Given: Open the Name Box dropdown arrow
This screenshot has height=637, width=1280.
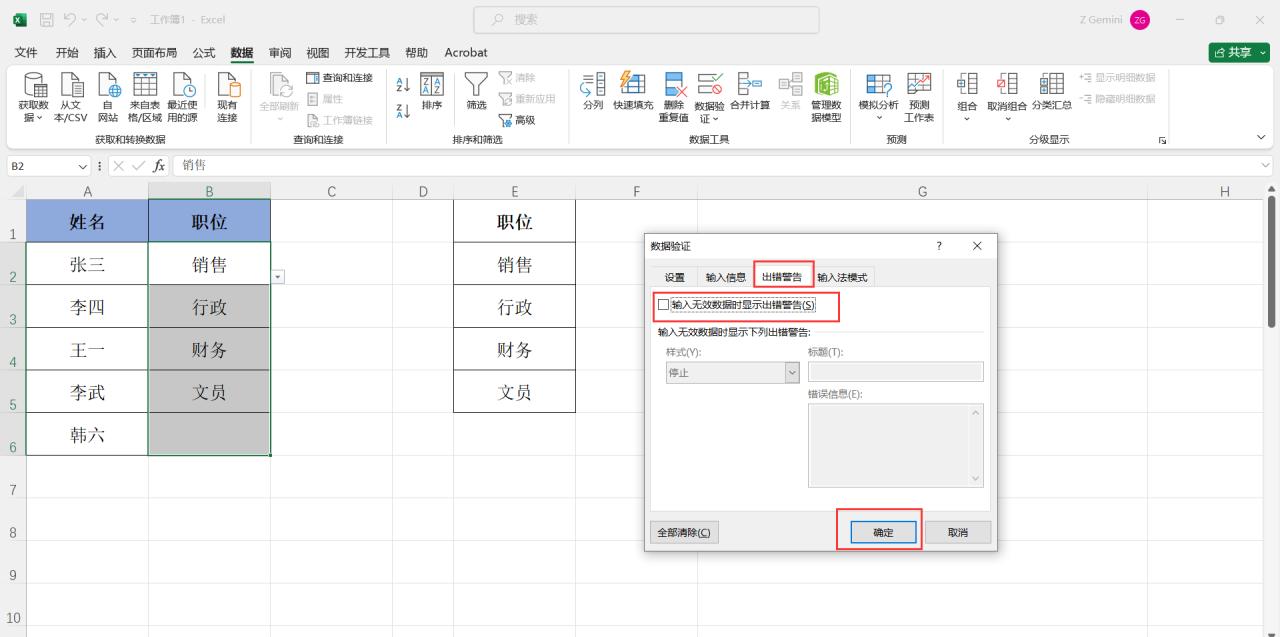Looking at the screenshot, I should tap(83, 166).
